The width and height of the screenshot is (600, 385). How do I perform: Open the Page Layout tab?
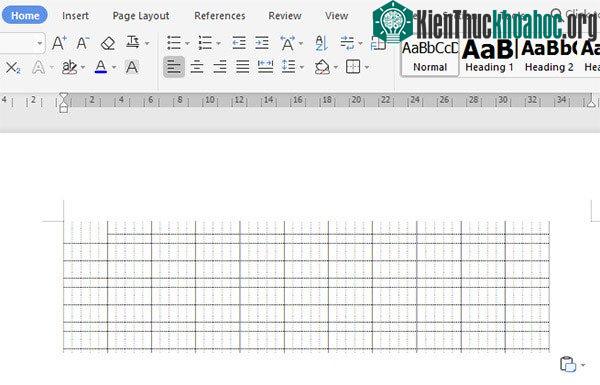141,16
